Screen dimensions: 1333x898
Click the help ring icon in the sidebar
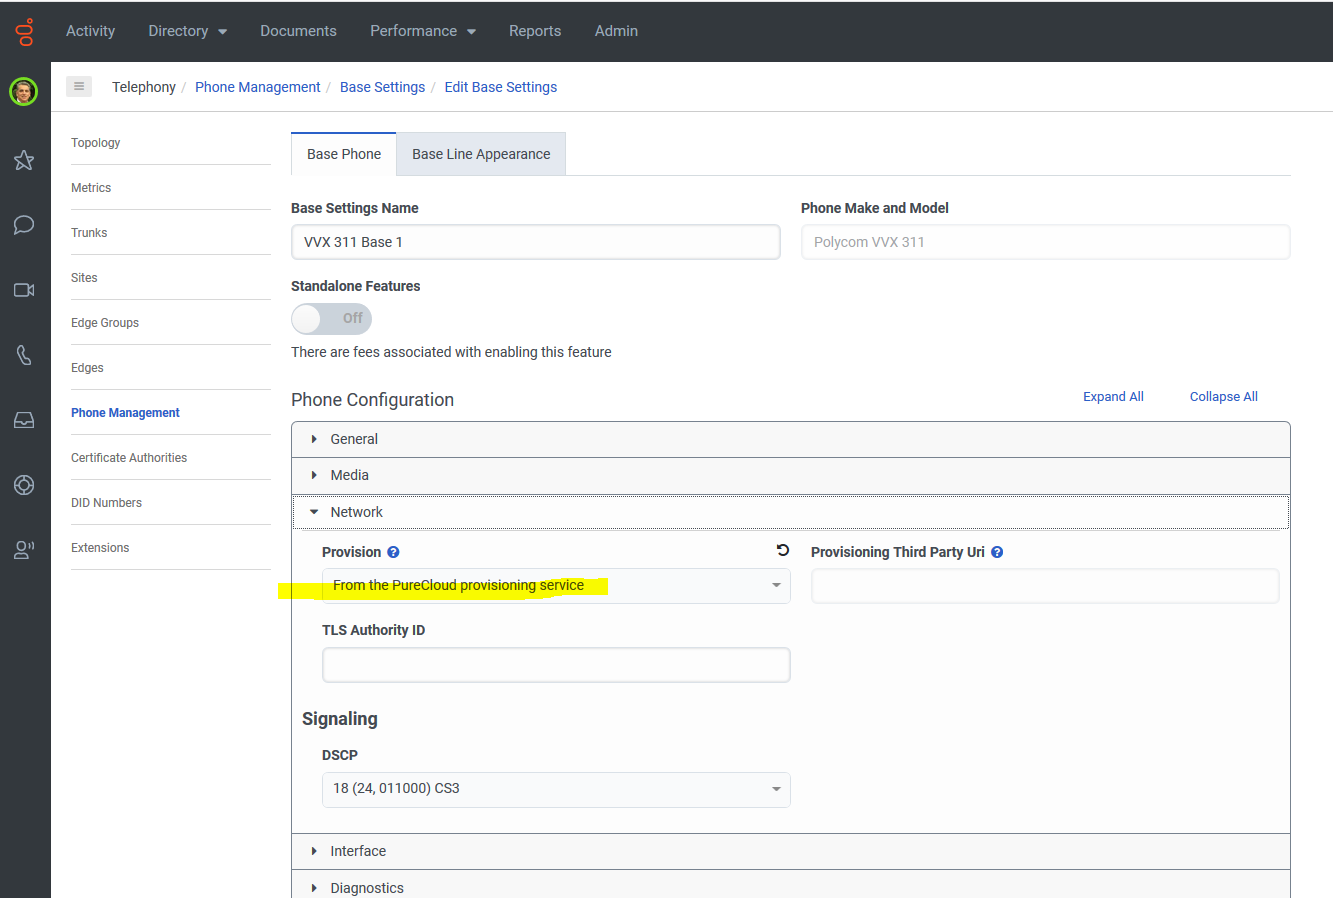pos(23,485)
